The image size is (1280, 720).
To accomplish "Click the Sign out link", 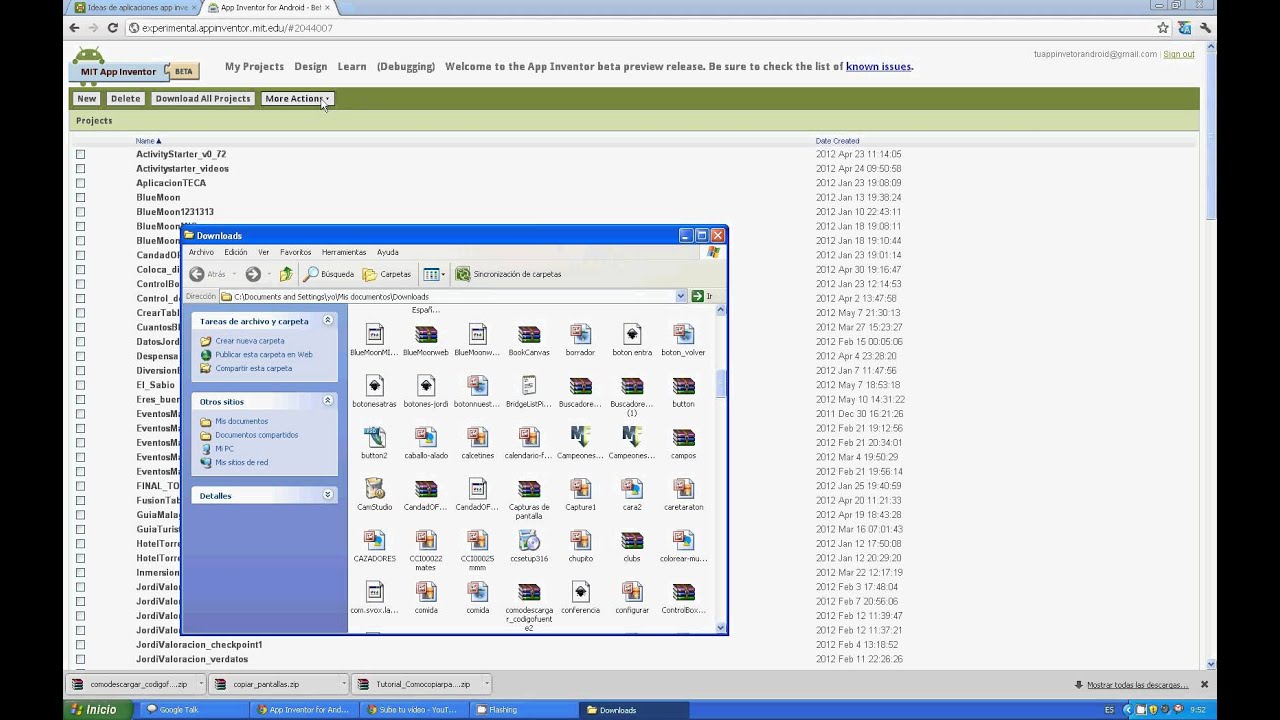I will (1179, 54).
